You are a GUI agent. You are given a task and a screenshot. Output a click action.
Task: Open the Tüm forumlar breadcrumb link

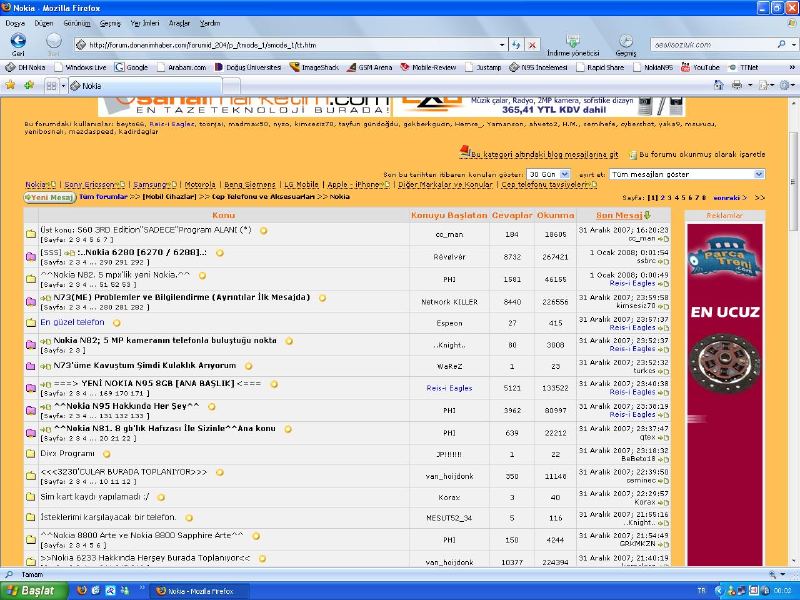pos(103,196)
